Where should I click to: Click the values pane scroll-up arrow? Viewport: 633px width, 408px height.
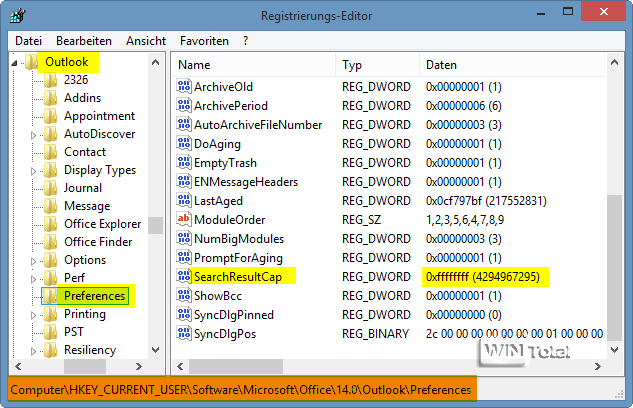click(614, 62)
